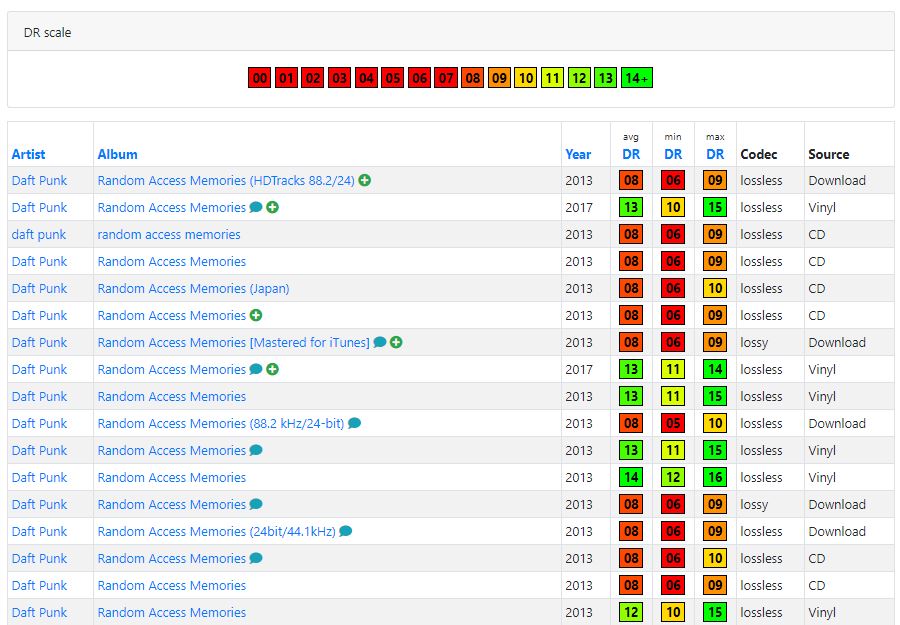Click the 11 swatch in the DR scale
This screenshot has width=900, height=625.
pyautogui.click(x=552, y=77)
